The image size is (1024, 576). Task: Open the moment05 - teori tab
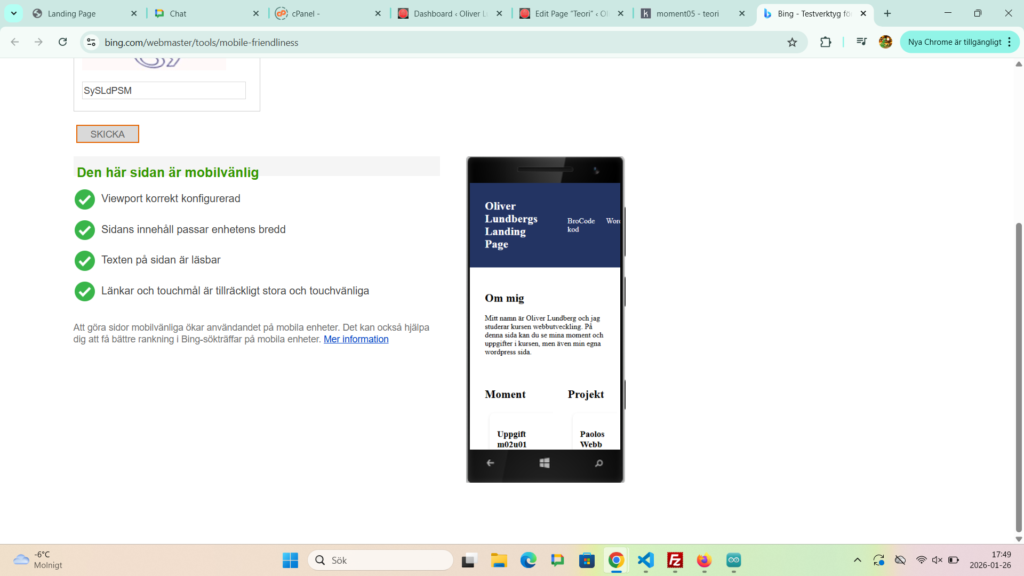coord(692,14)
